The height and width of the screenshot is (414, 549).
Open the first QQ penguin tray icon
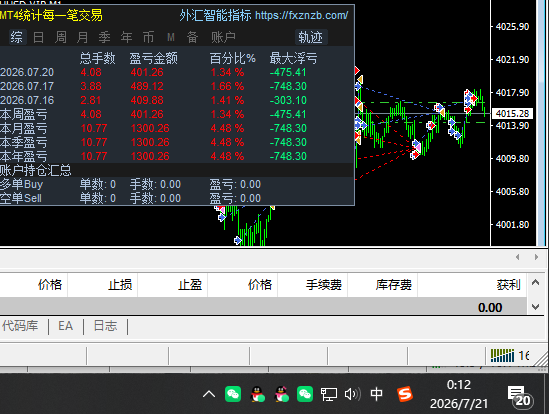click(x=258, y=394)
